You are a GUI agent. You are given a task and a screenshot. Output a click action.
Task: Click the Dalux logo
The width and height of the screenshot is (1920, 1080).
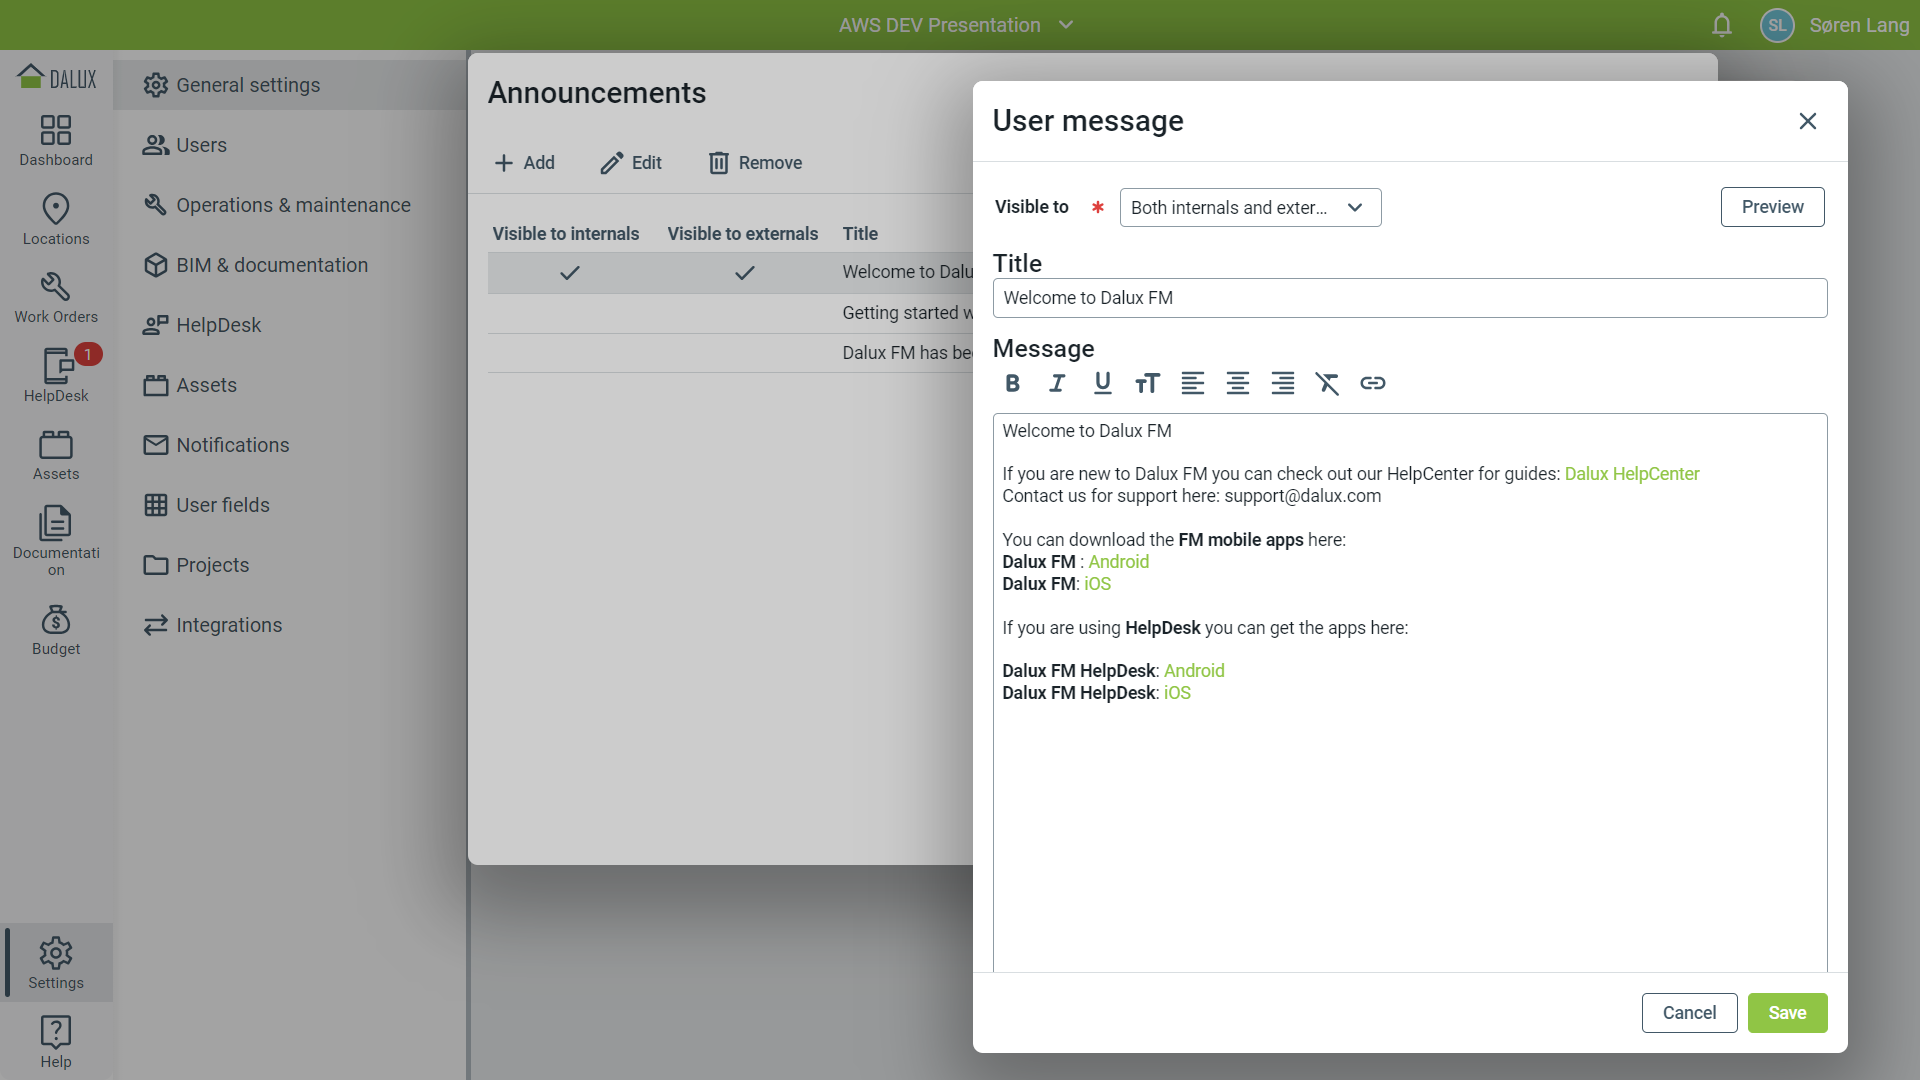tap(57, 78)
